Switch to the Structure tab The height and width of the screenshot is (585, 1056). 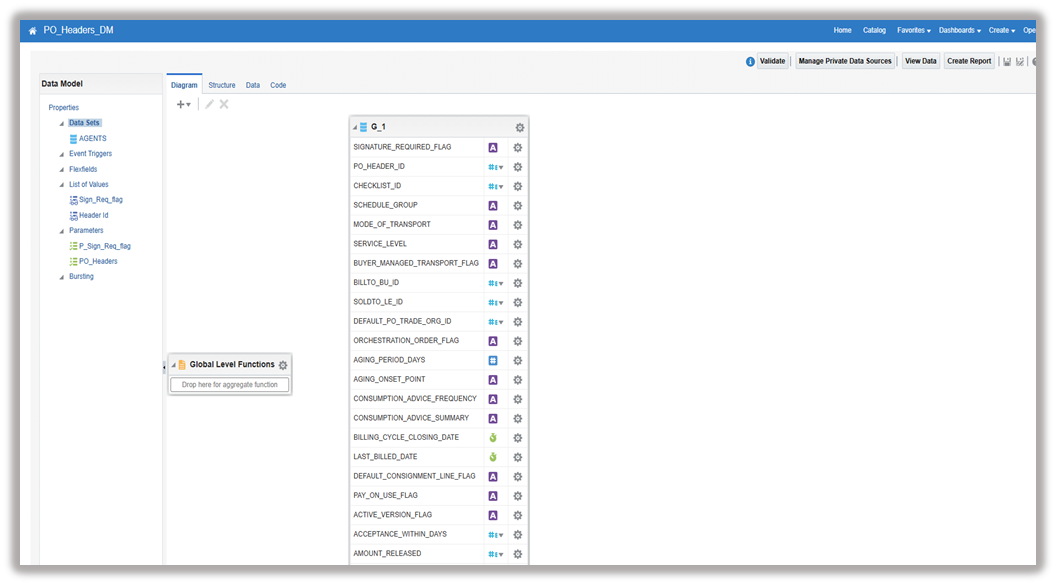(222, 84)
